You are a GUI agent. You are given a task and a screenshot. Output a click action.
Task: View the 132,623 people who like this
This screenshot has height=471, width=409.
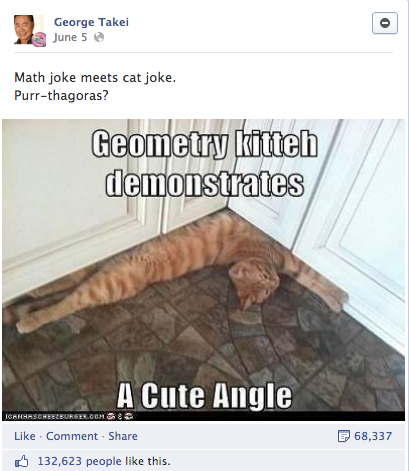click(x=104, y=461)
